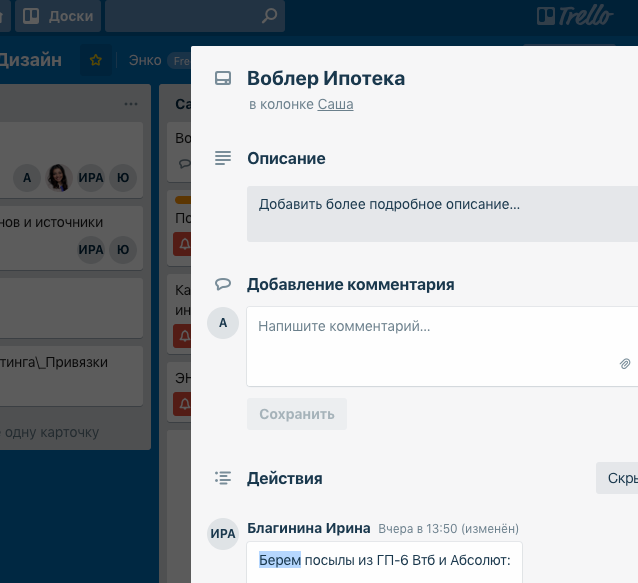This screenshot has height=583, width=638.
Task: Focus the Напишите комментарий field
Action: tap(442, 346)
